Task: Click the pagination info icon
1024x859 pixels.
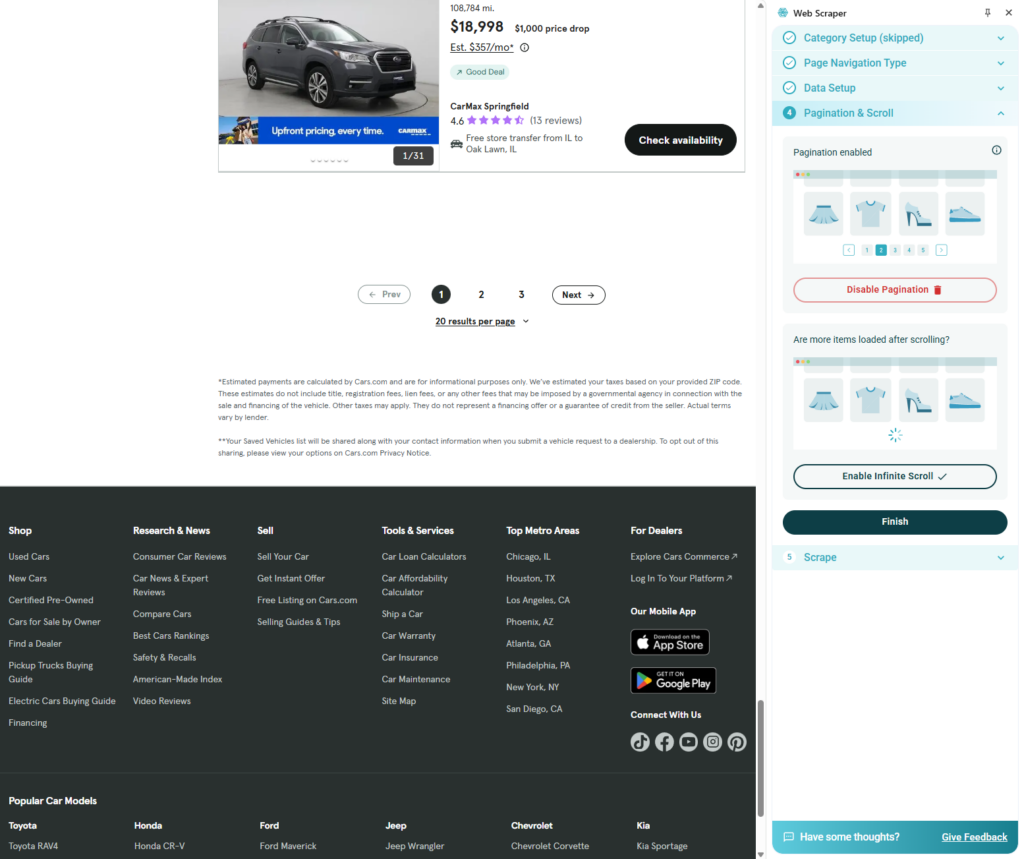Action: [x=996, y=151]
